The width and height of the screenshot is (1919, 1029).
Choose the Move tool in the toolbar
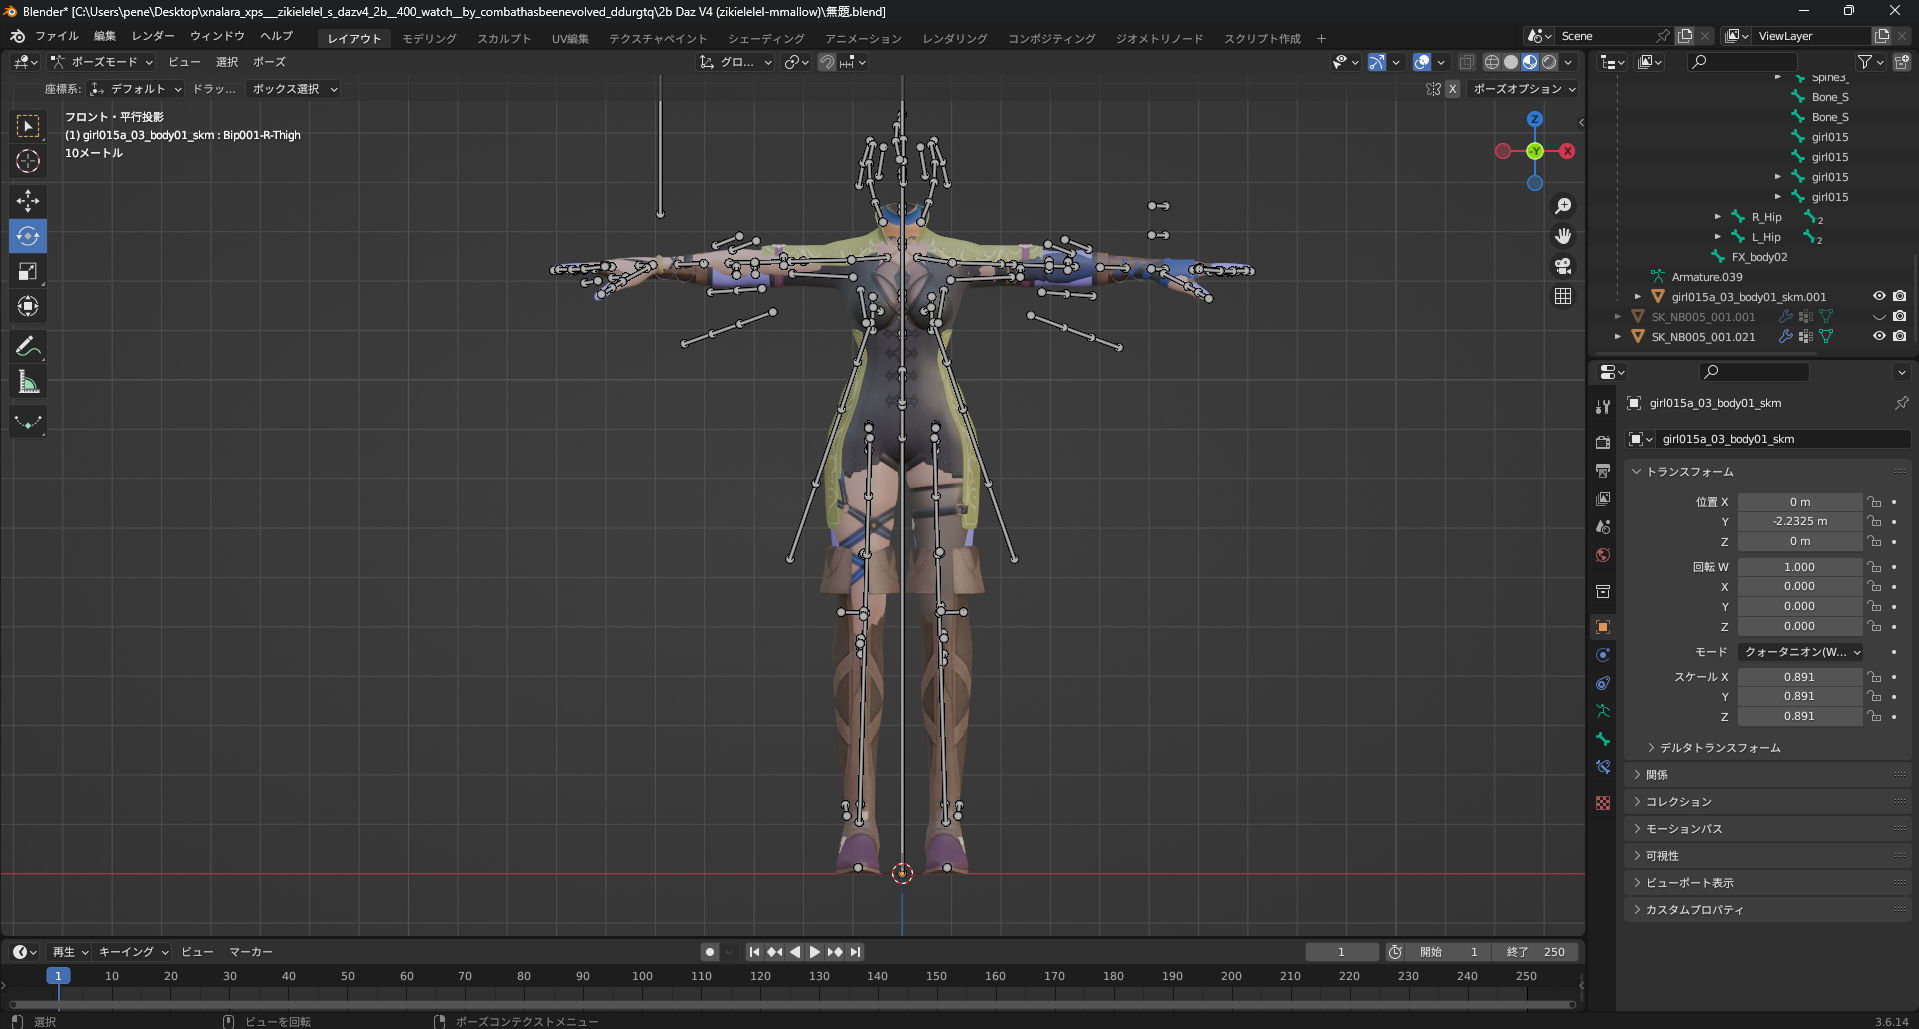point(28,201)
